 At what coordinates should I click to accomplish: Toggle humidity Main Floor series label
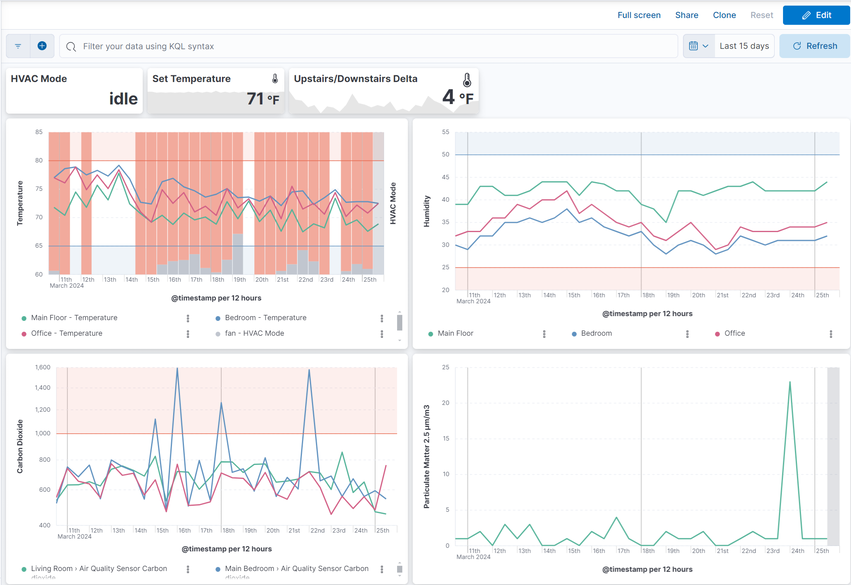pos(455,333)
